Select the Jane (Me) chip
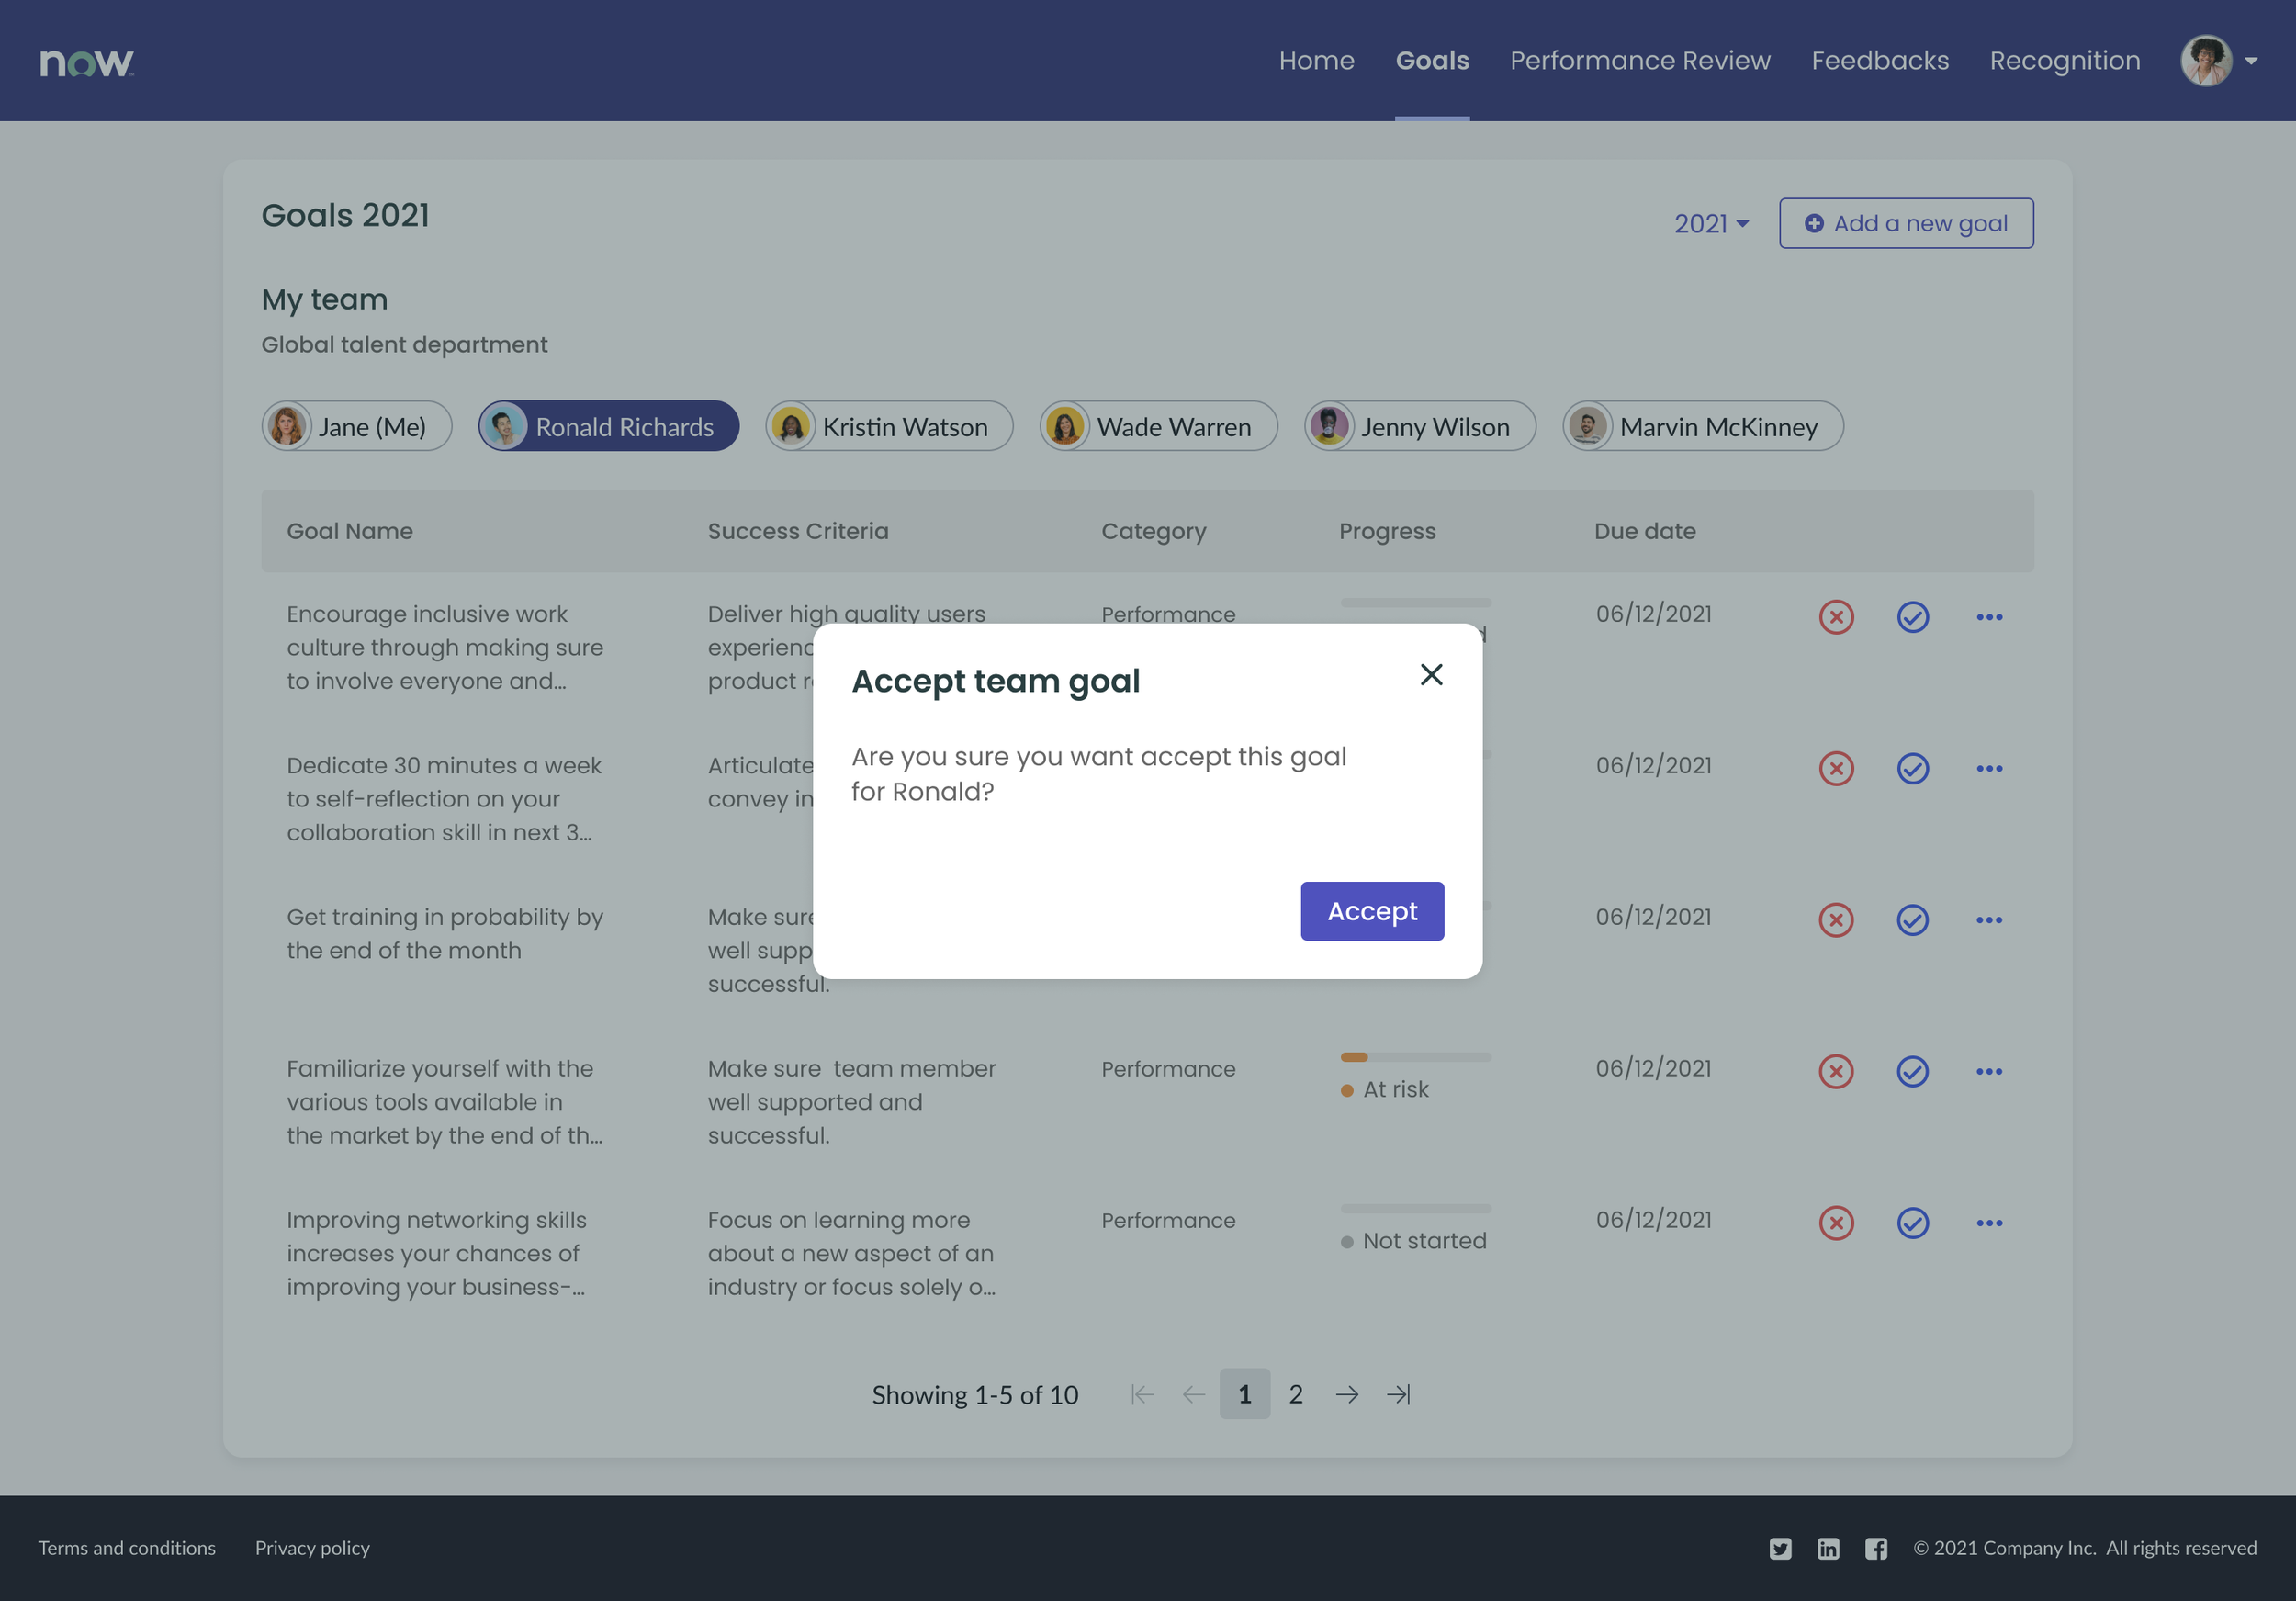 coord(357,427)
